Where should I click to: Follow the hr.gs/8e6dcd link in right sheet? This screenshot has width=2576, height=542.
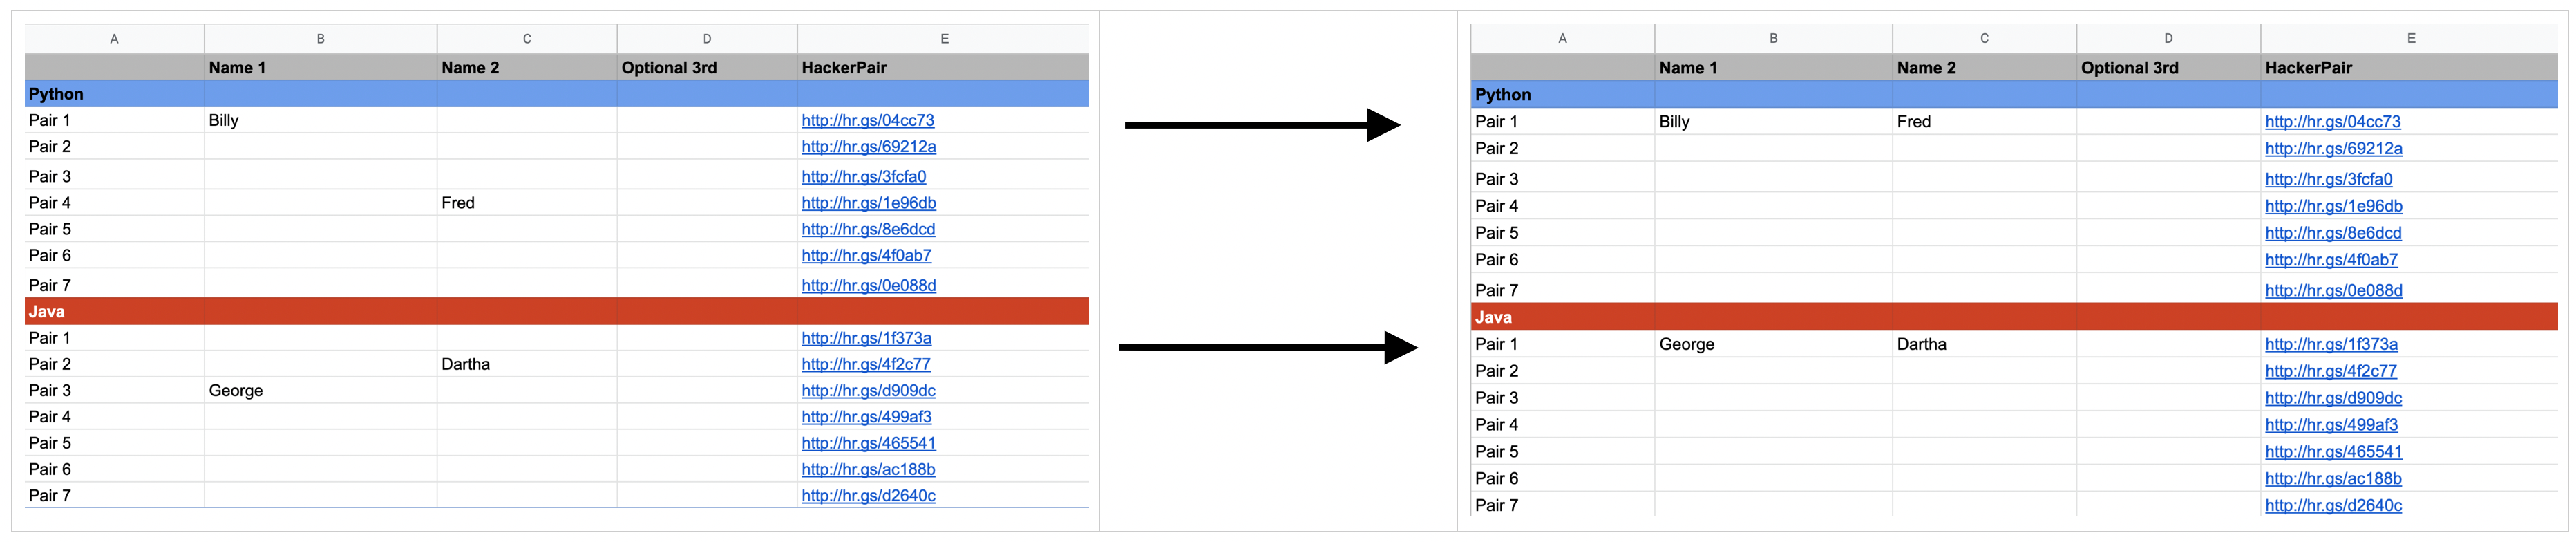[x=2332, y=233]
